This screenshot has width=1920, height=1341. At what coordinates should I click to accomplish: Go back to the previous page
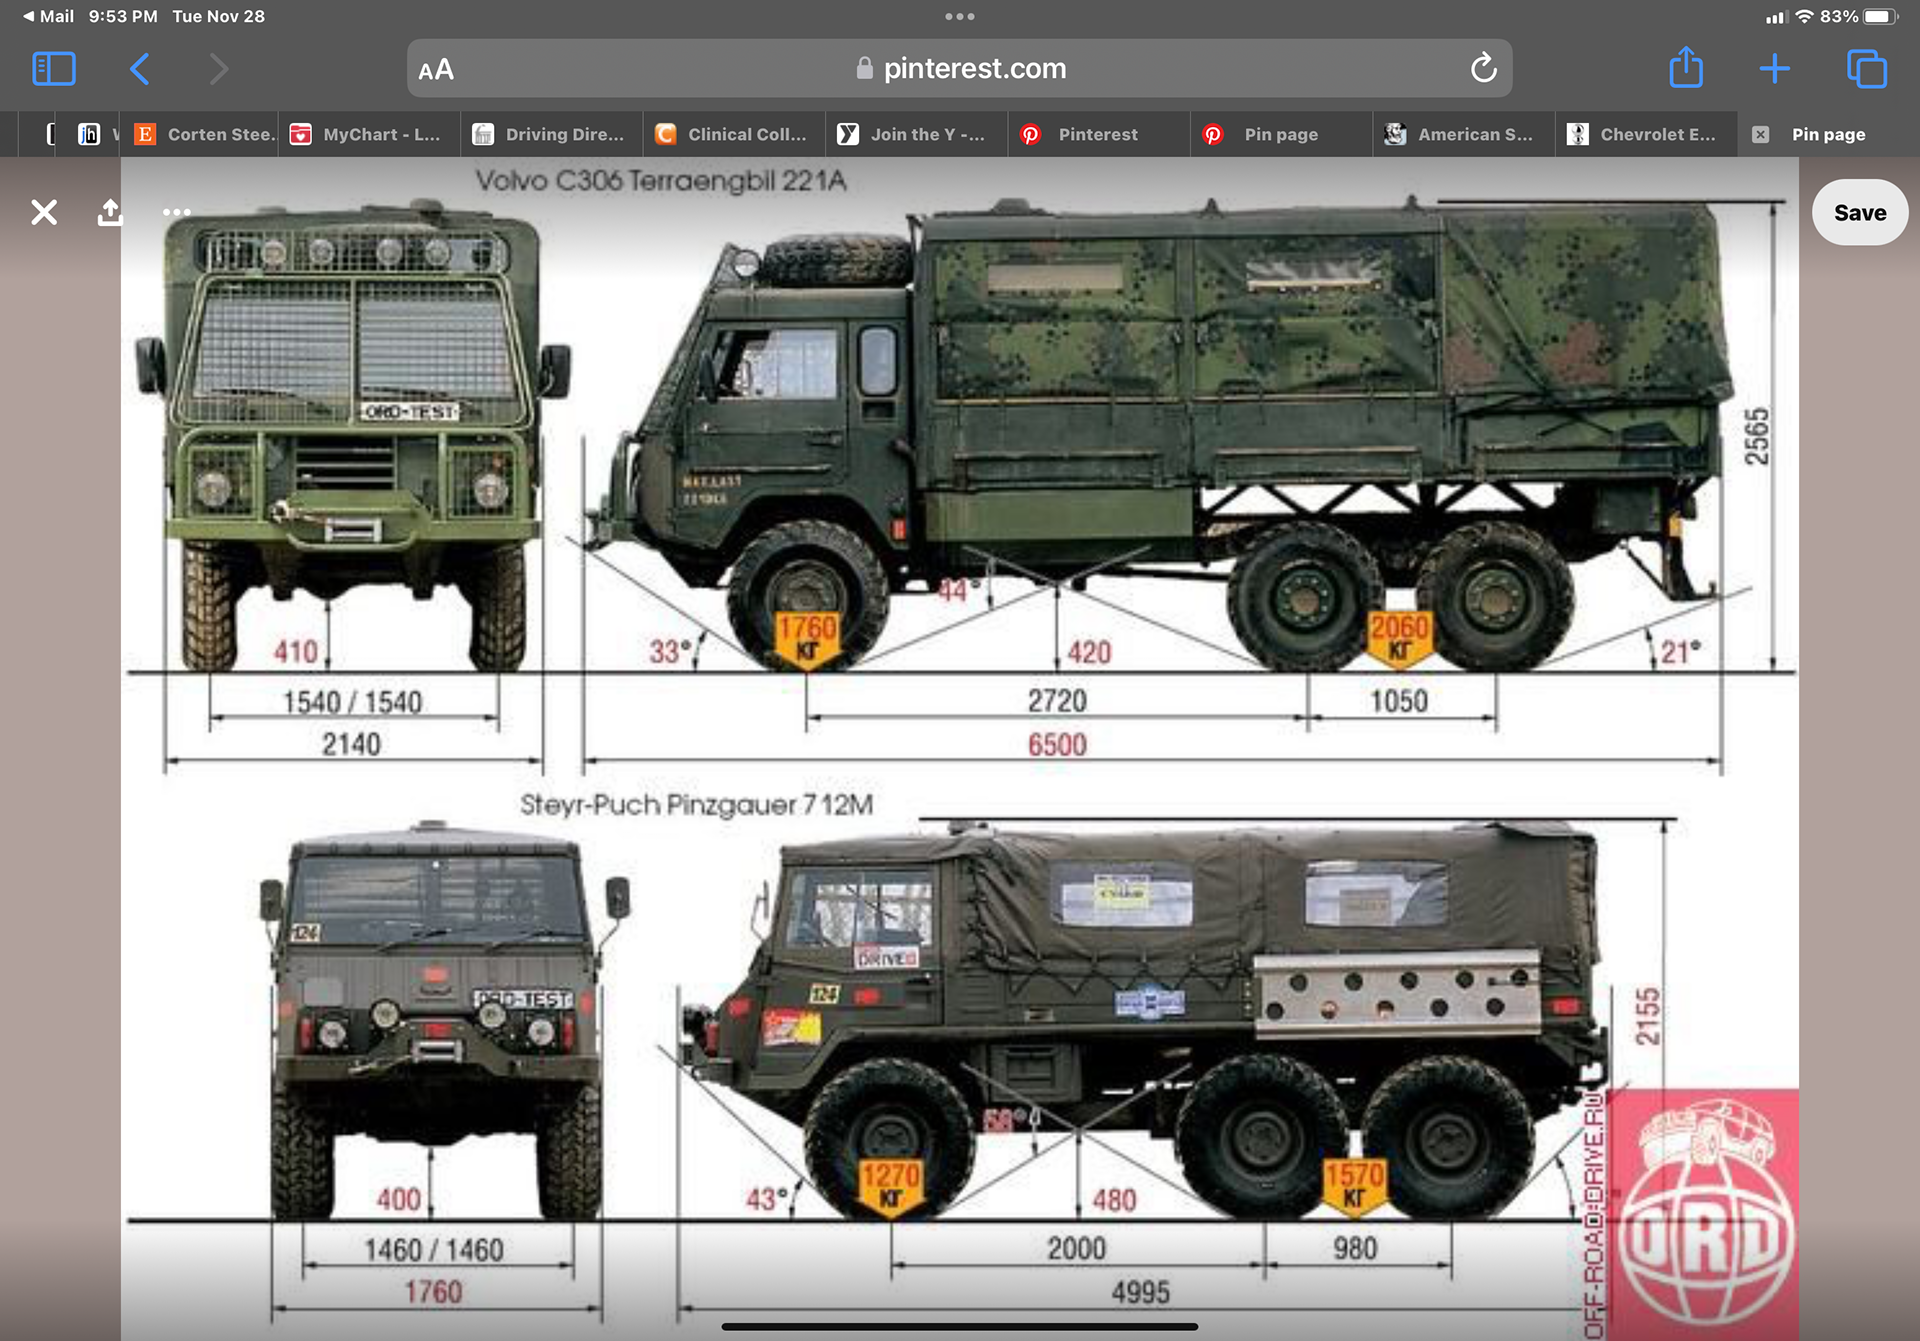[x=140, y=69]
